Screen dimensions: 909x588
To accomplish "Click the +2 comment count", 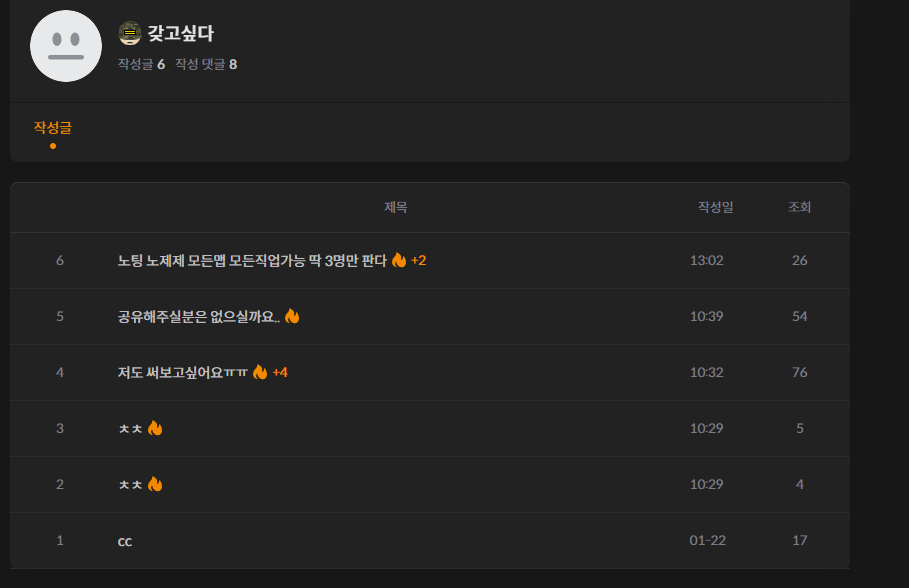I will point(419,260).
